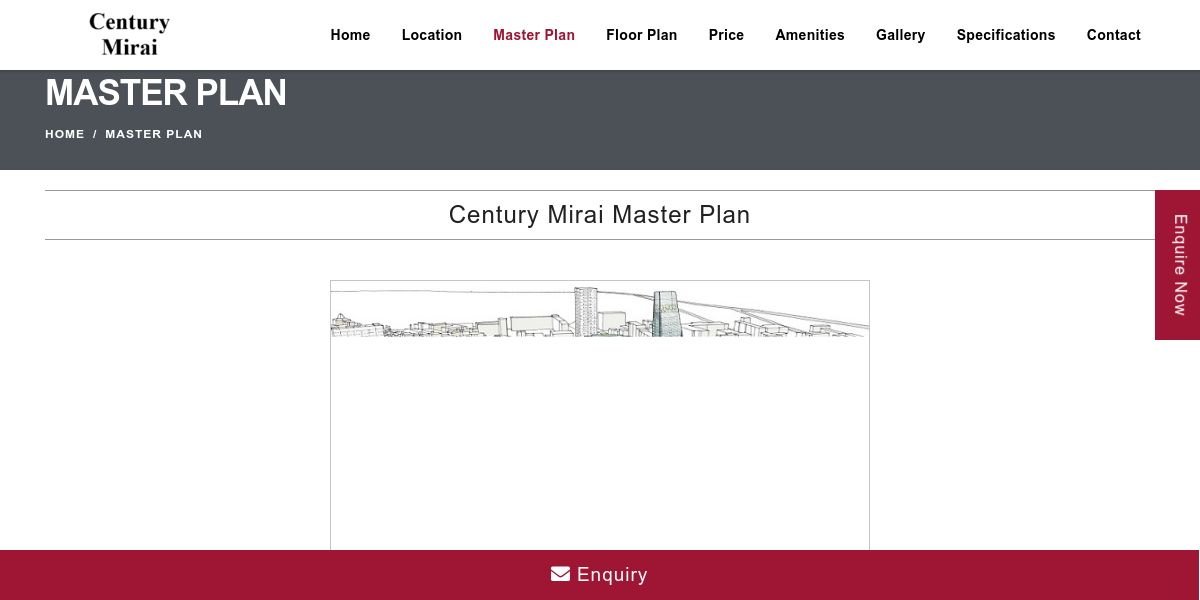The width and height of the screenshot is (1200, 600).
Task: Go to the Contact page
Action: pyautogui.click(x=1113, y=35)
